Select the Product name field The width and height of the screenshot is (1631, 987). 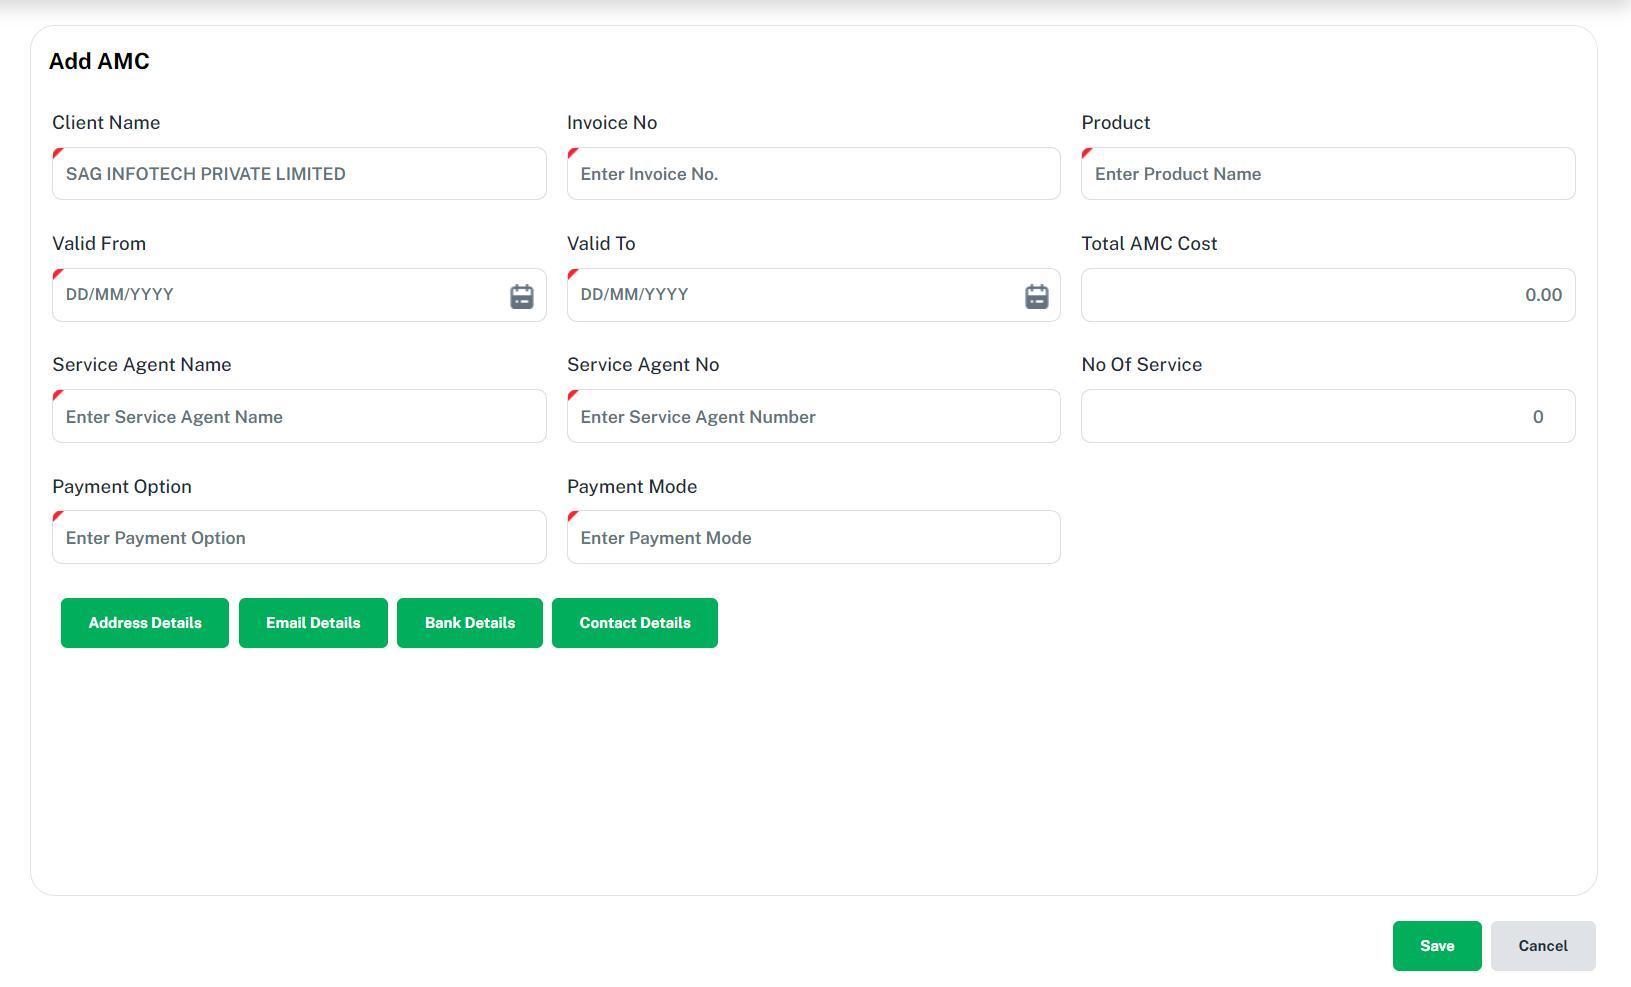pyautogui.click(x=1328, y=174)
